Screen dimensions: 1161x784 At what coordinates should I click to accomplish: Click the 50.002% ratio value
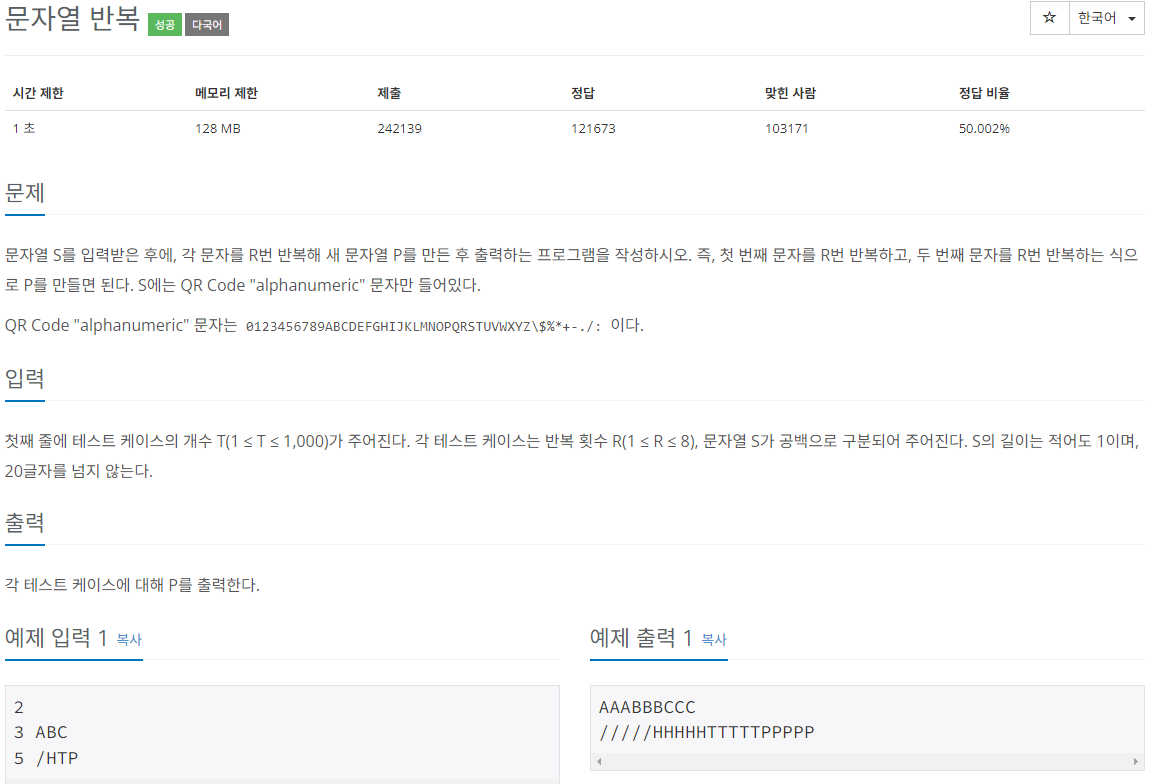[984, 128]
